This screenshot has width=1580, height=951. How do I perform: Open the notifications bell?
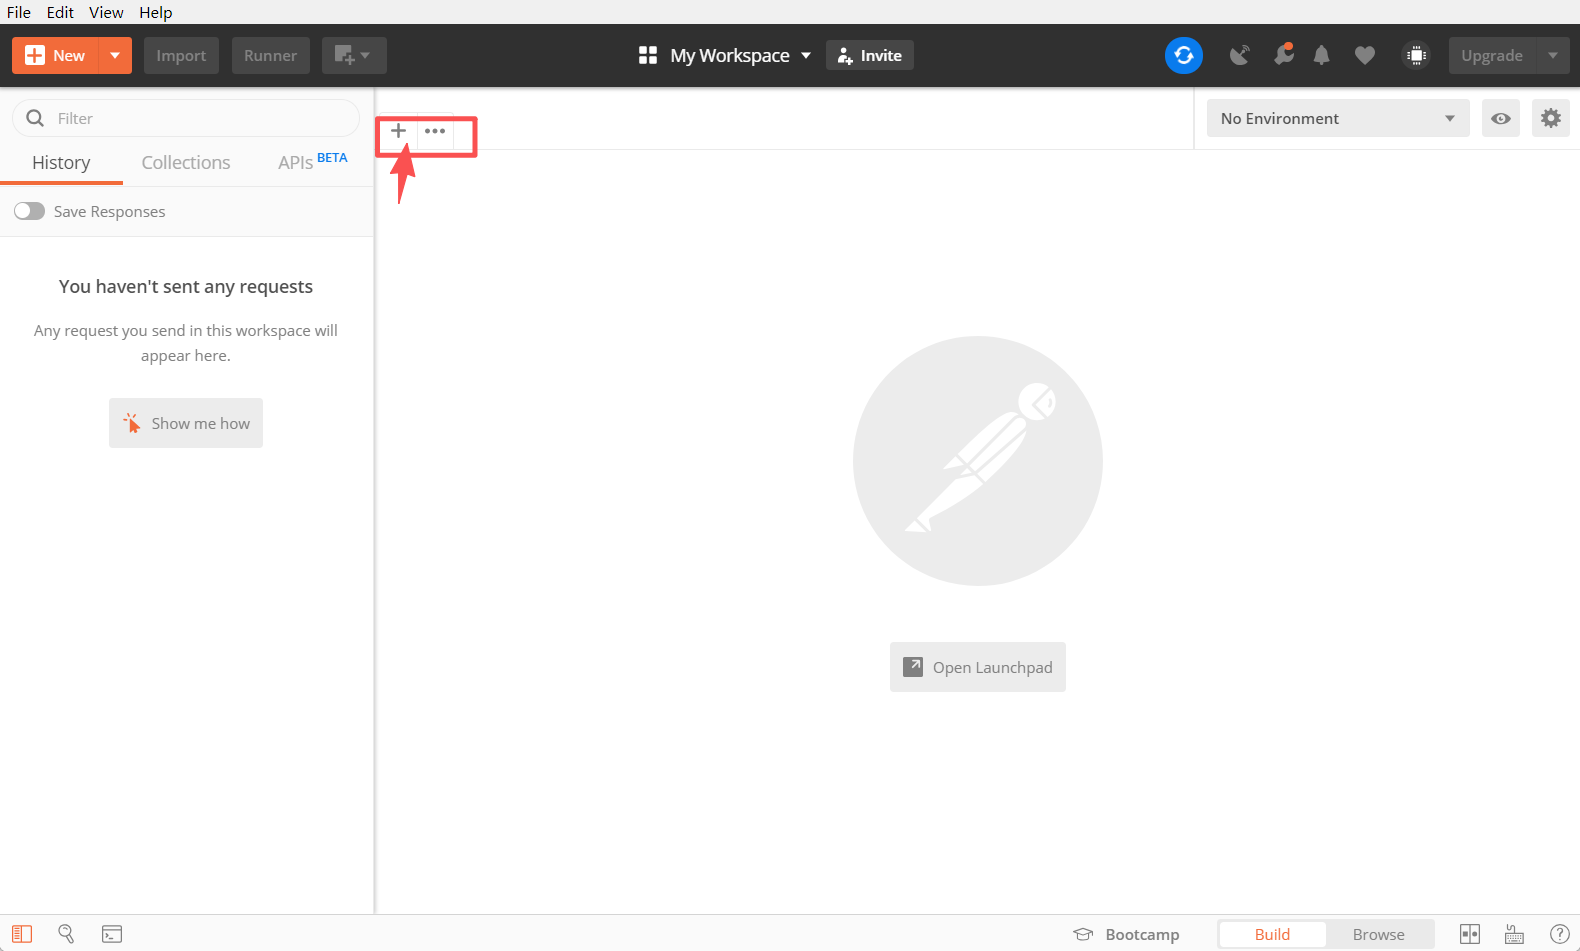pos(1322,55)
